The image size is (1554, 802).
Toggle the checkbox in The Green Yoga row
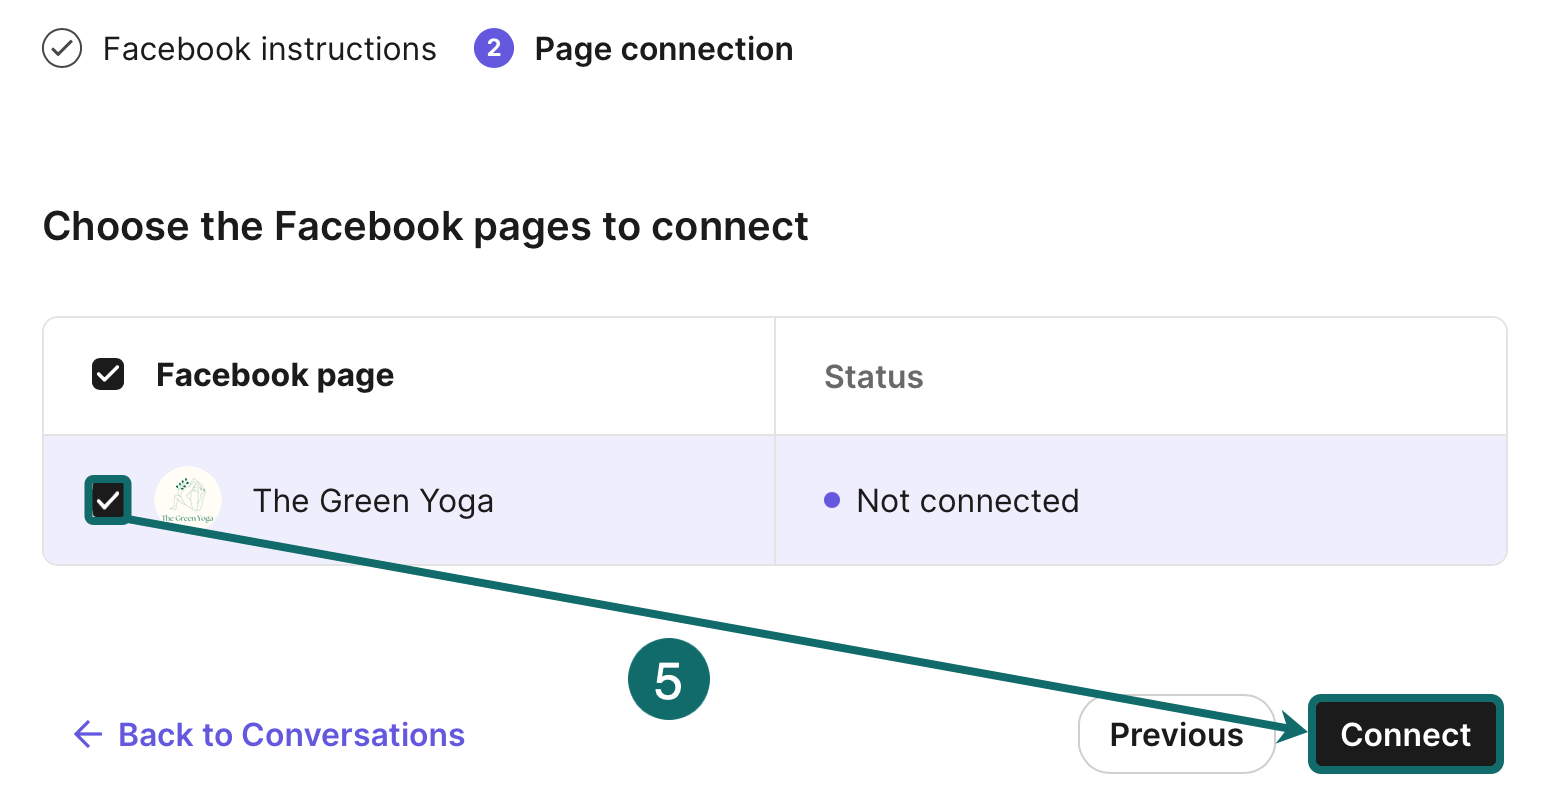(x=107, y=499)
